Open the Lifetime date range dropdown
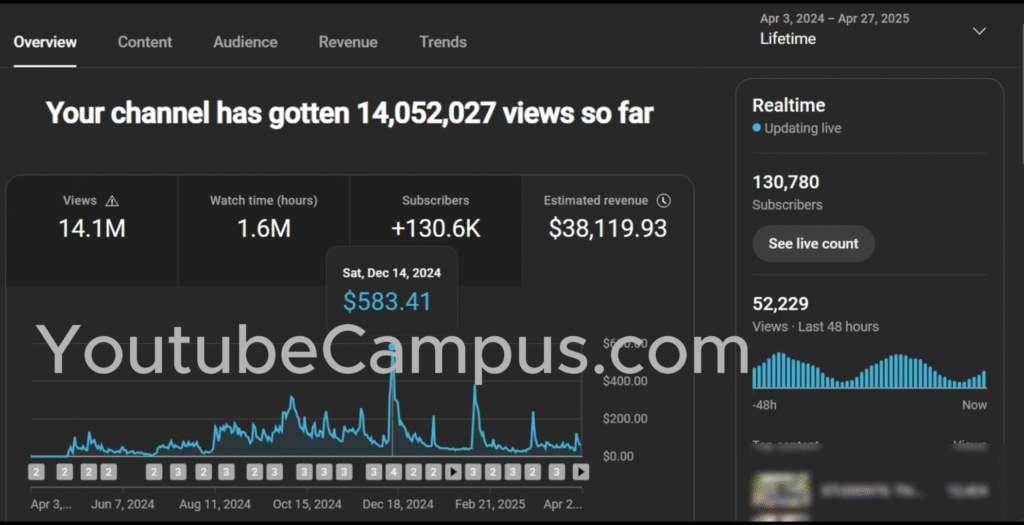Image resolution: width=1024 pixels, height=525 pixels. 872,29
